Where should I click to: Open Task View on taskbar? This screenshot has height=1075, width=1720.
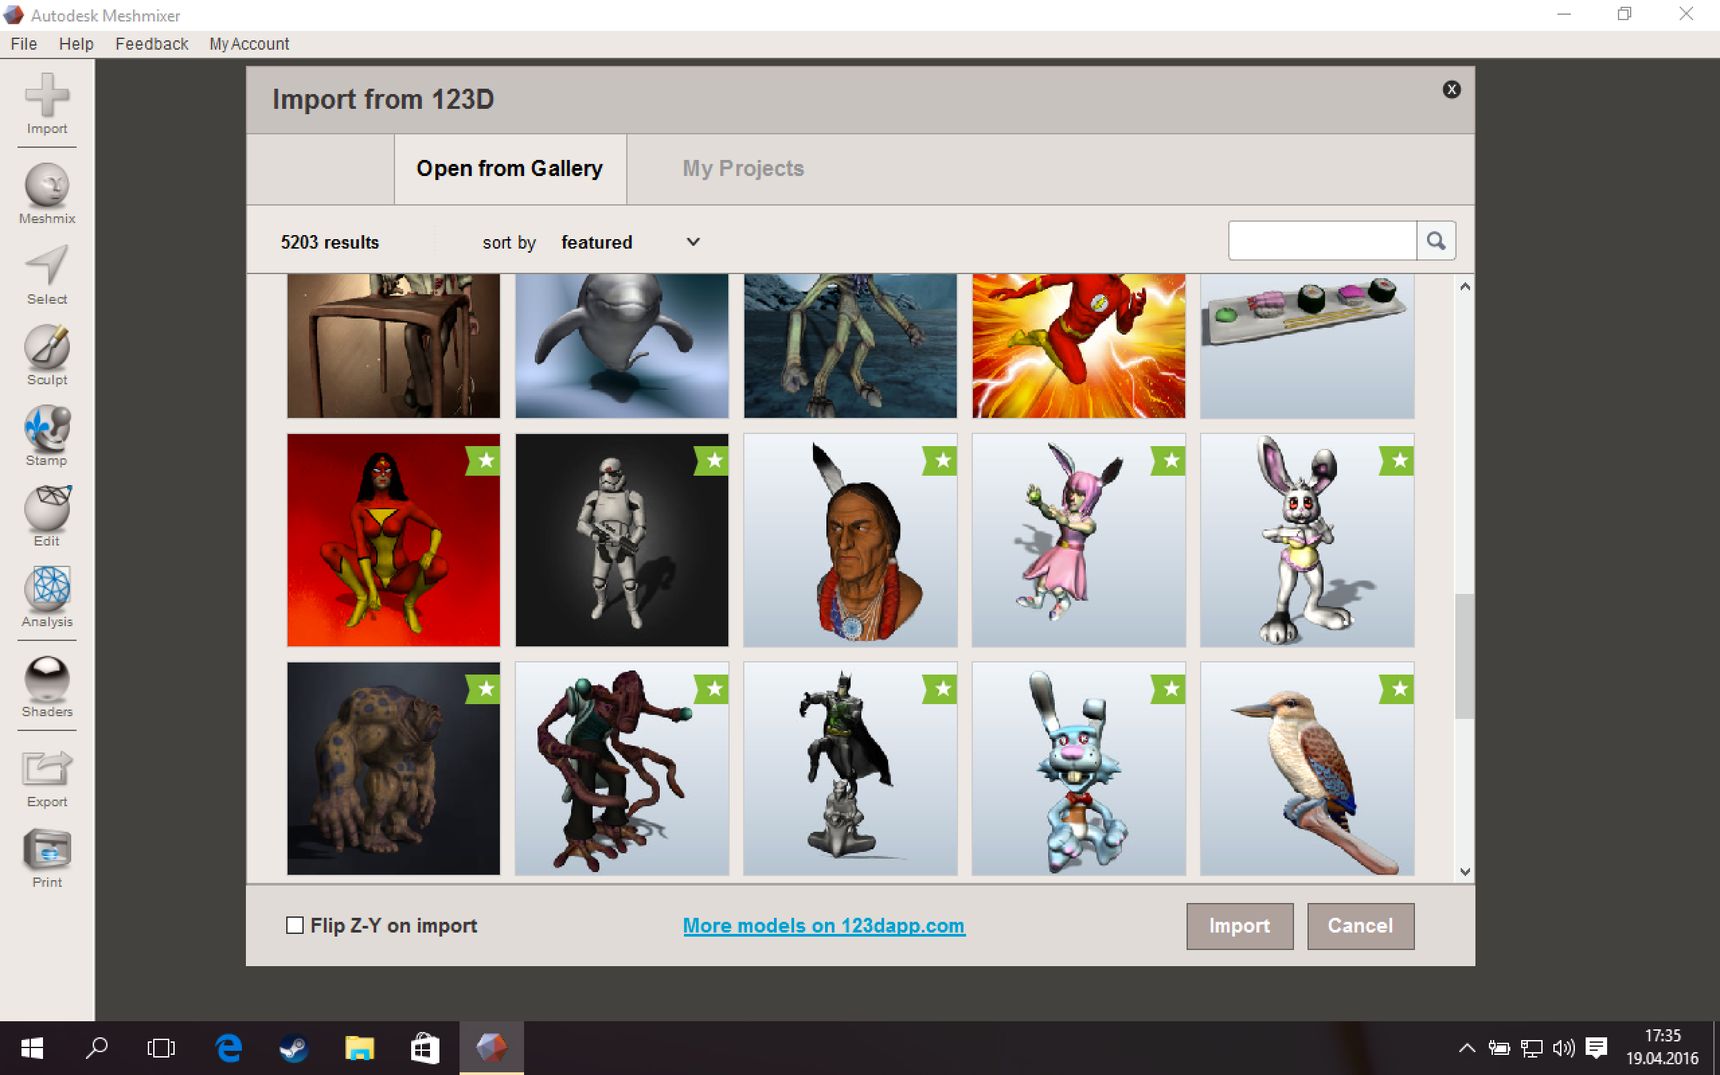pyautogui.click(x=161, y=1048)
